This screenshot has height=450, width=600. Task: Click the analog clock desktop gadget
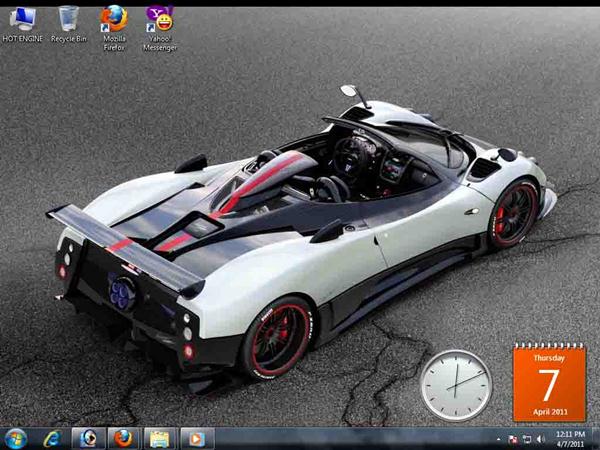(455, 385)
